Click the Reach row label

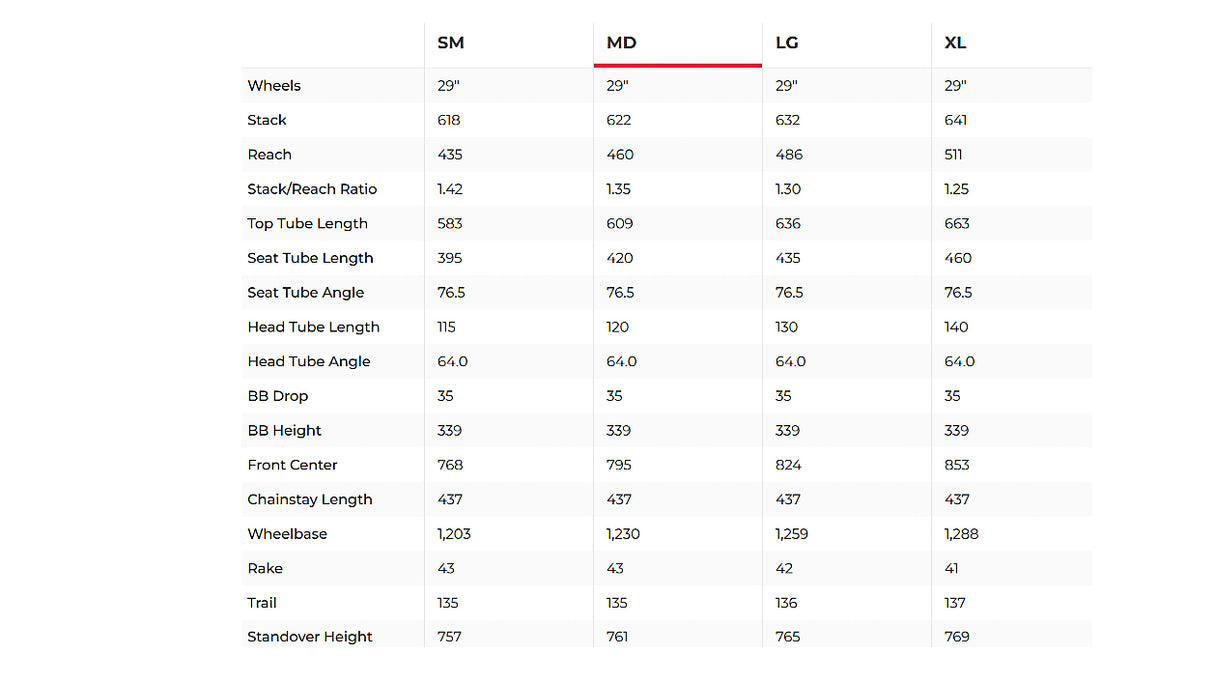tap(270, 155)
